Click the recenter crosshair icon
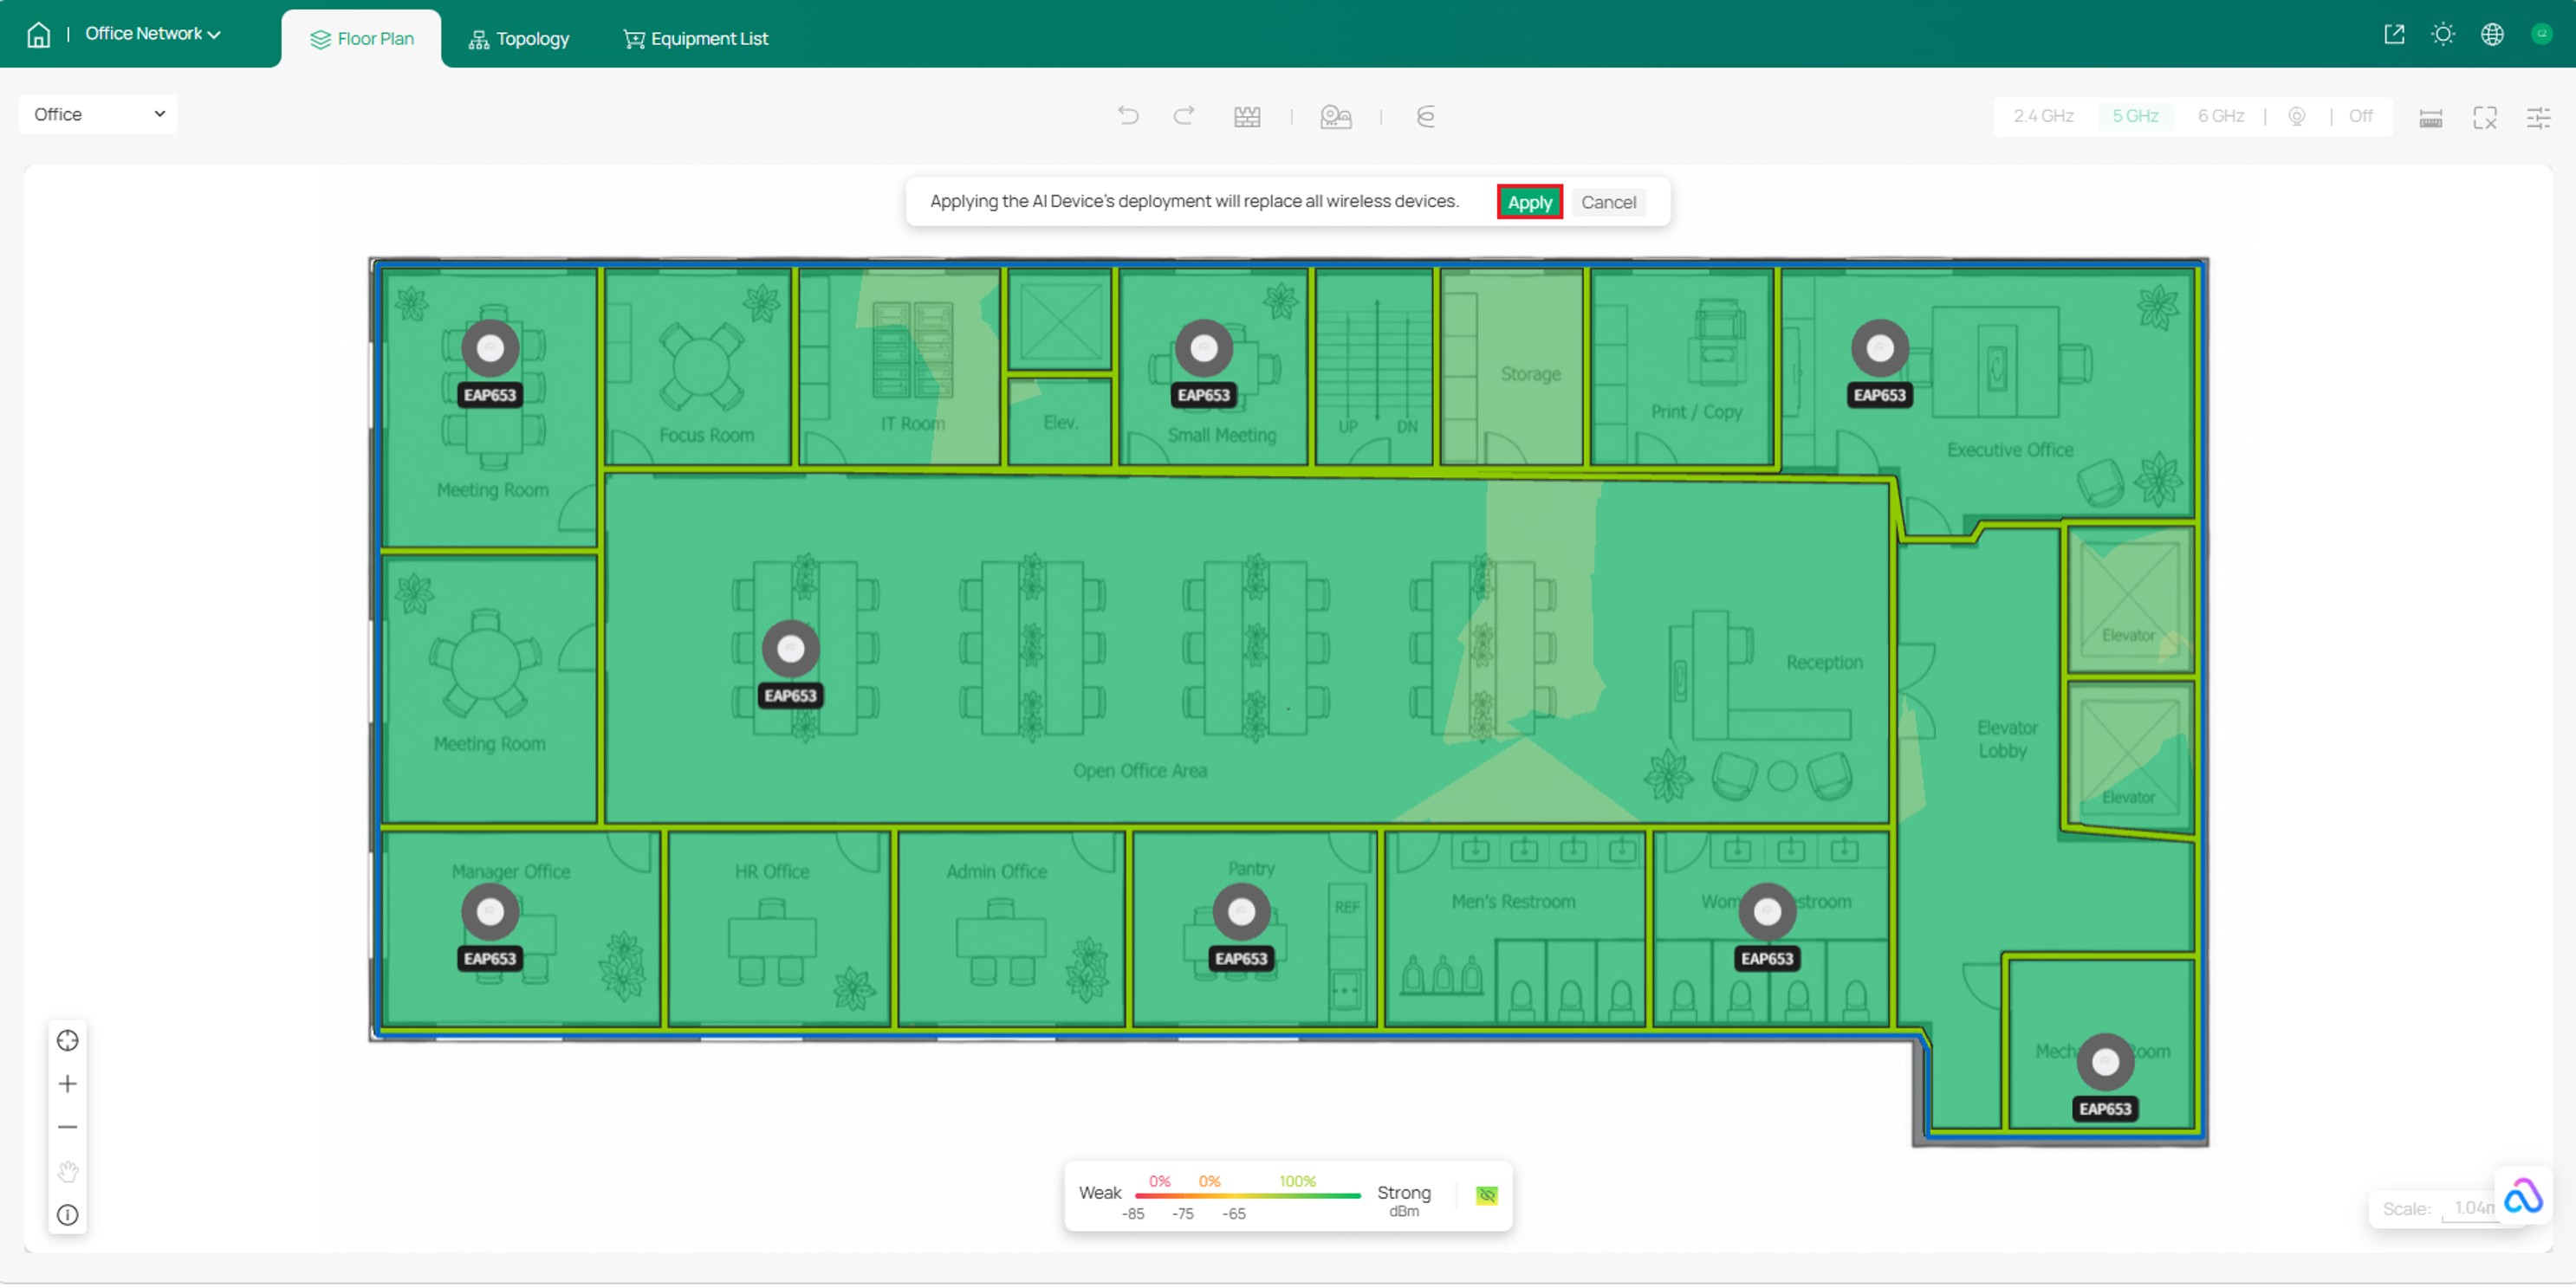This screenshot has width=2576, height=1288. [68, 1041]
